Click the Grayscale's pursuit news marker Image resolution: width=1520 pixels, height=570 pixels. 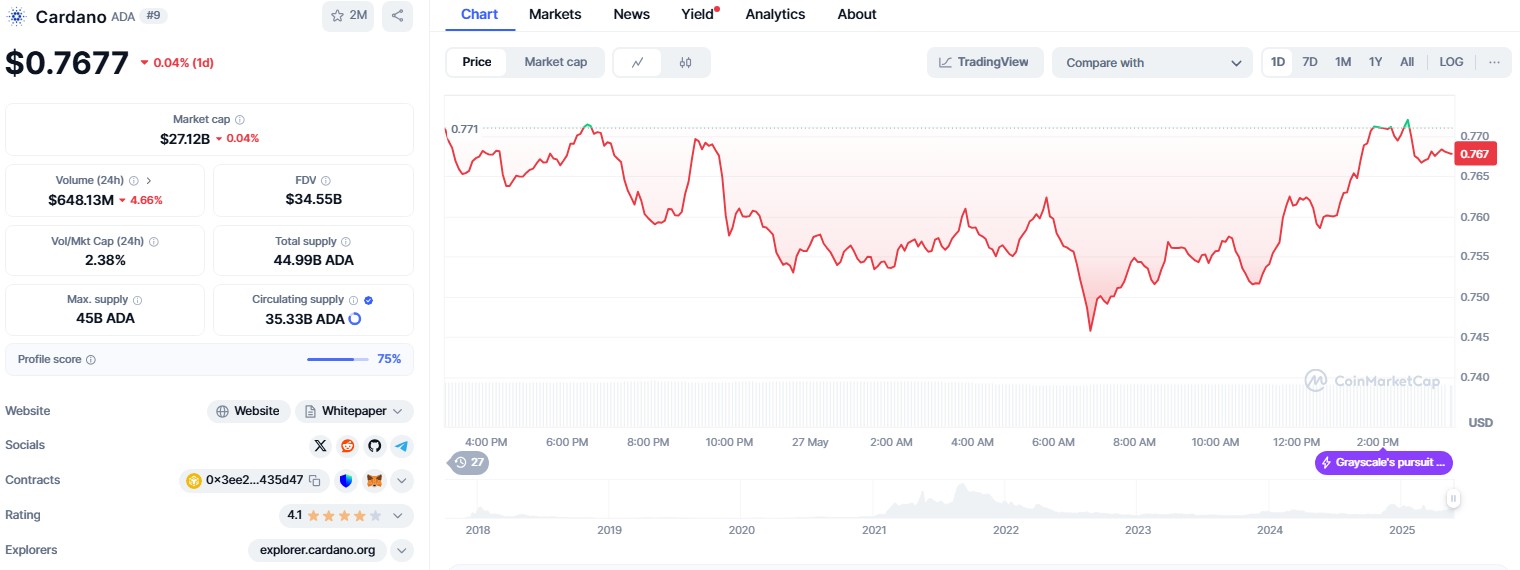click(x=1383, y=463)
